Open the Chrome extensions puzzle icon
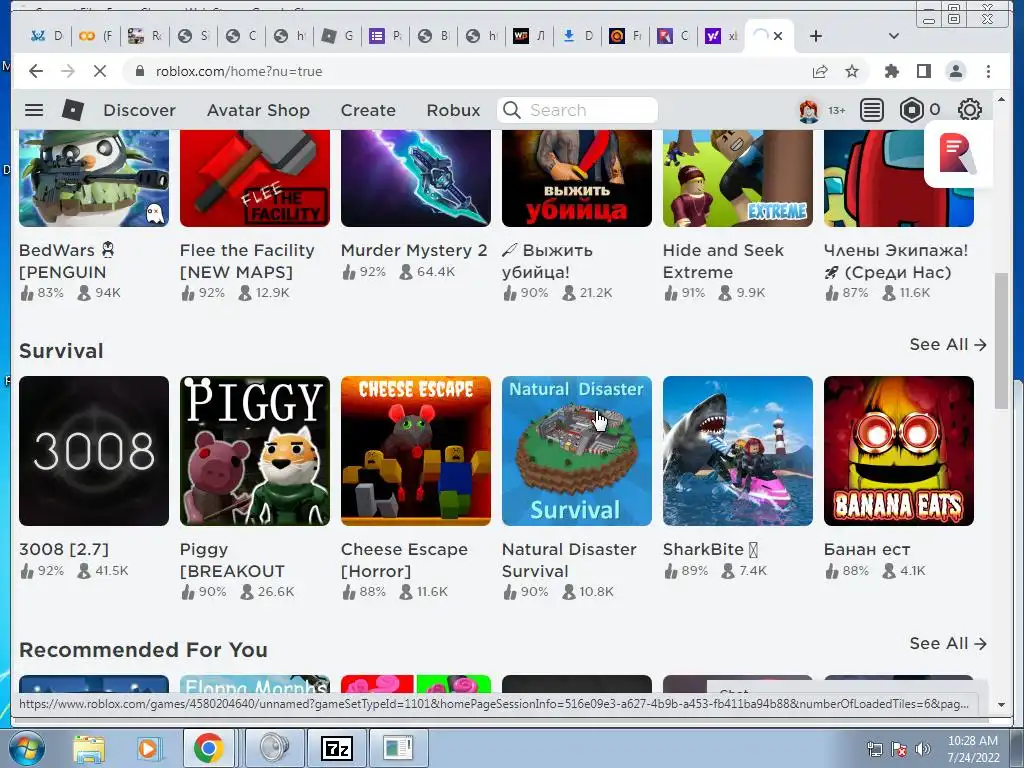The image size is (1024, 768). point(891,71)
